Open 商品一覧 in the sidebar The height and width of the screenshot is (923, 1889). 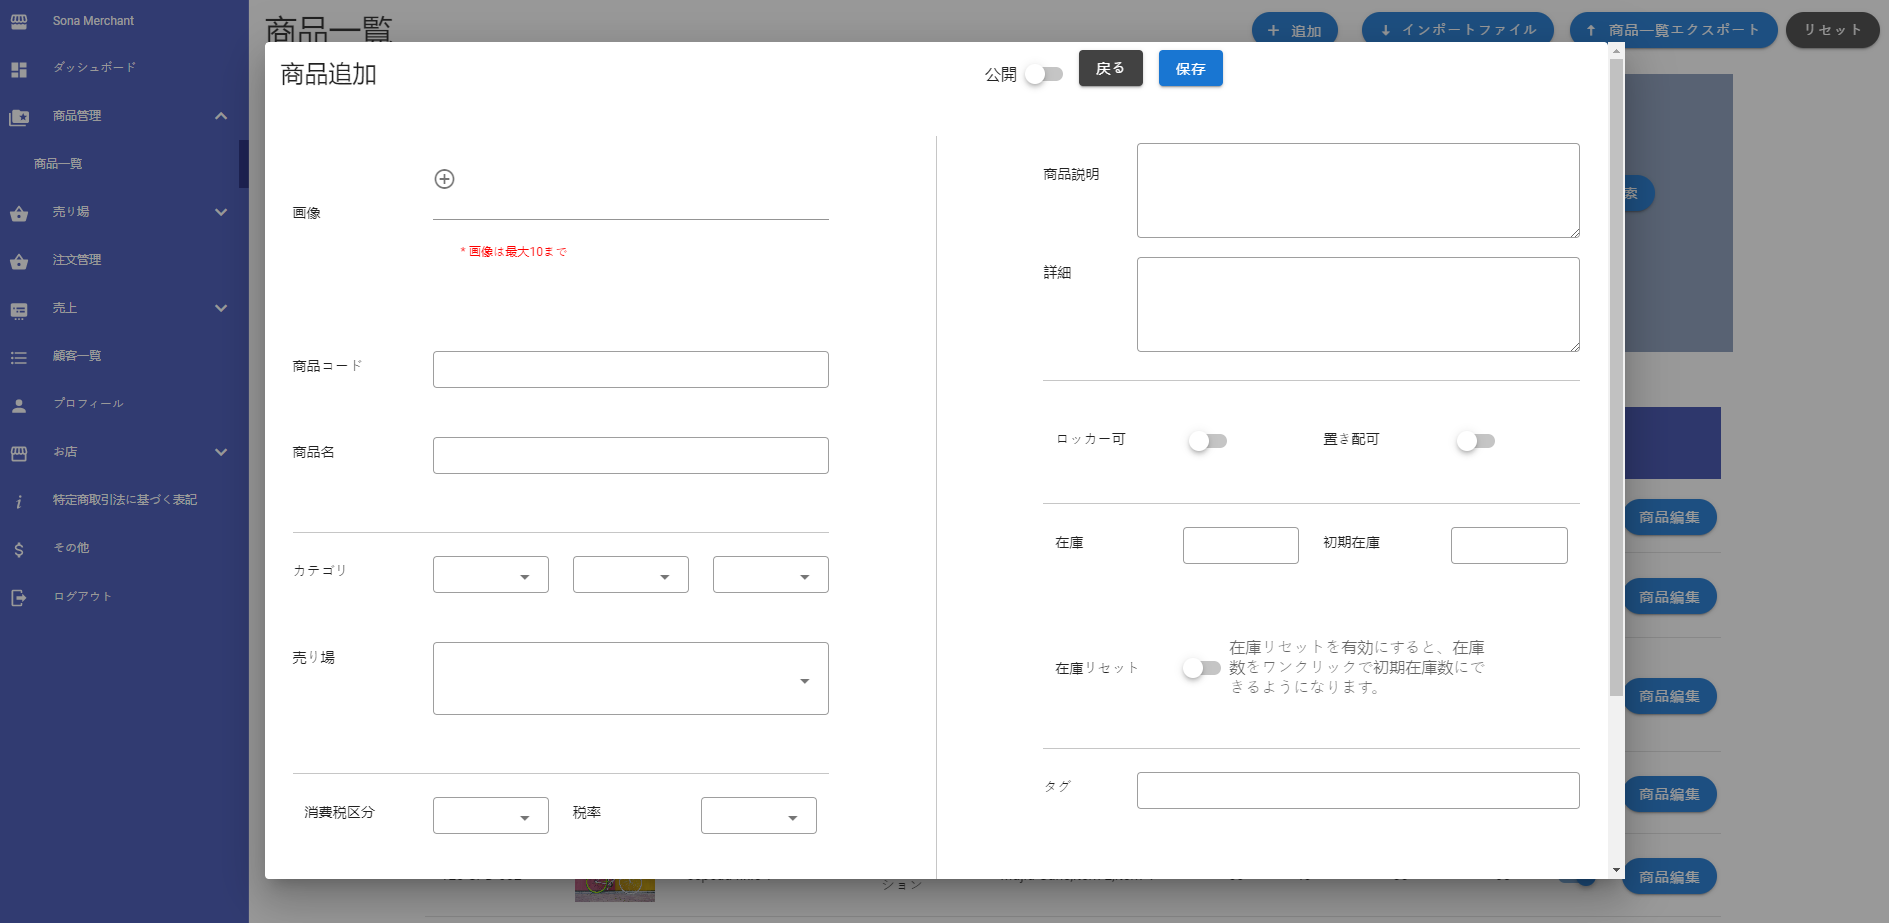[x=58, y=164]
